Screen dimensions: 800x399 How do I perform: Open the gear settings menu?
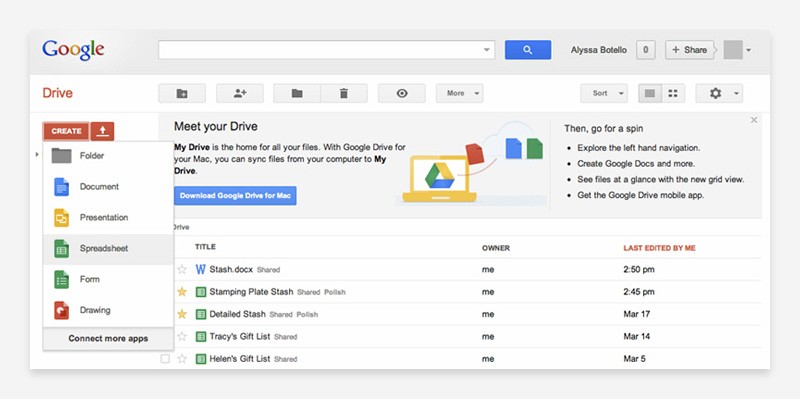pyautogui.click(x=719, y=93)
